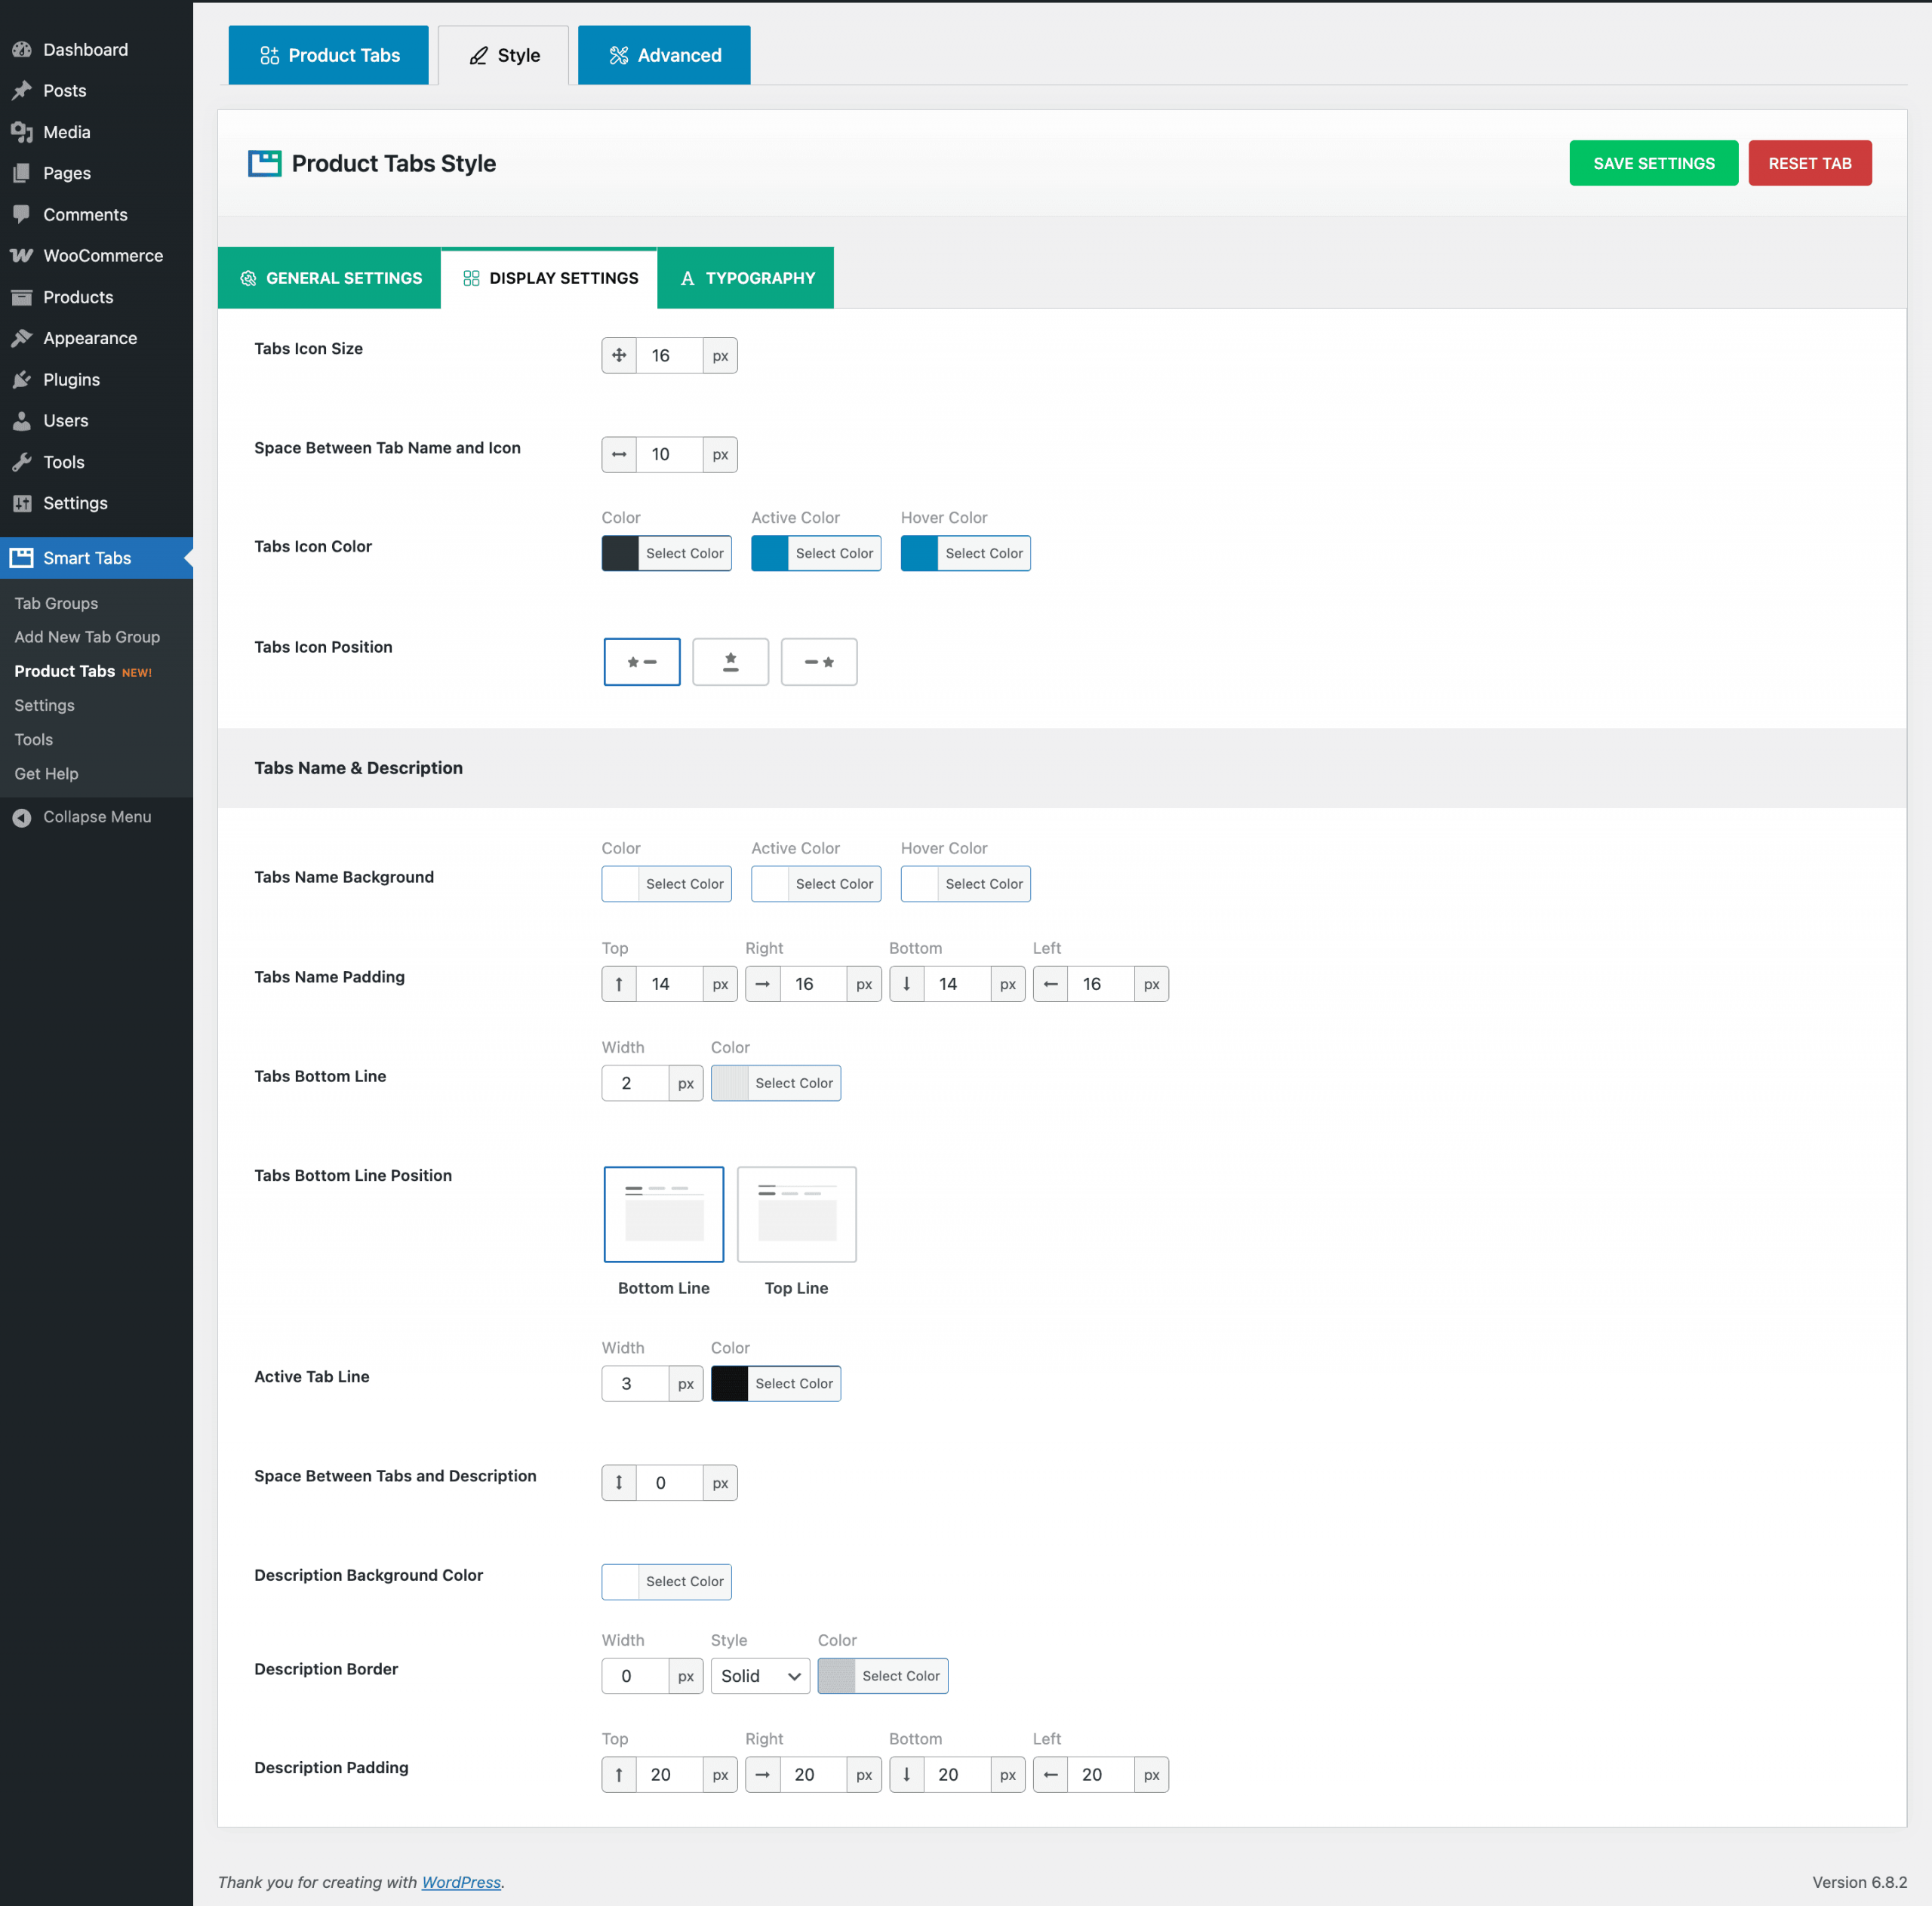This screenshot has height=1906, width=1932.
Task: Click the Posts pin icon
Action: [22, 90]
